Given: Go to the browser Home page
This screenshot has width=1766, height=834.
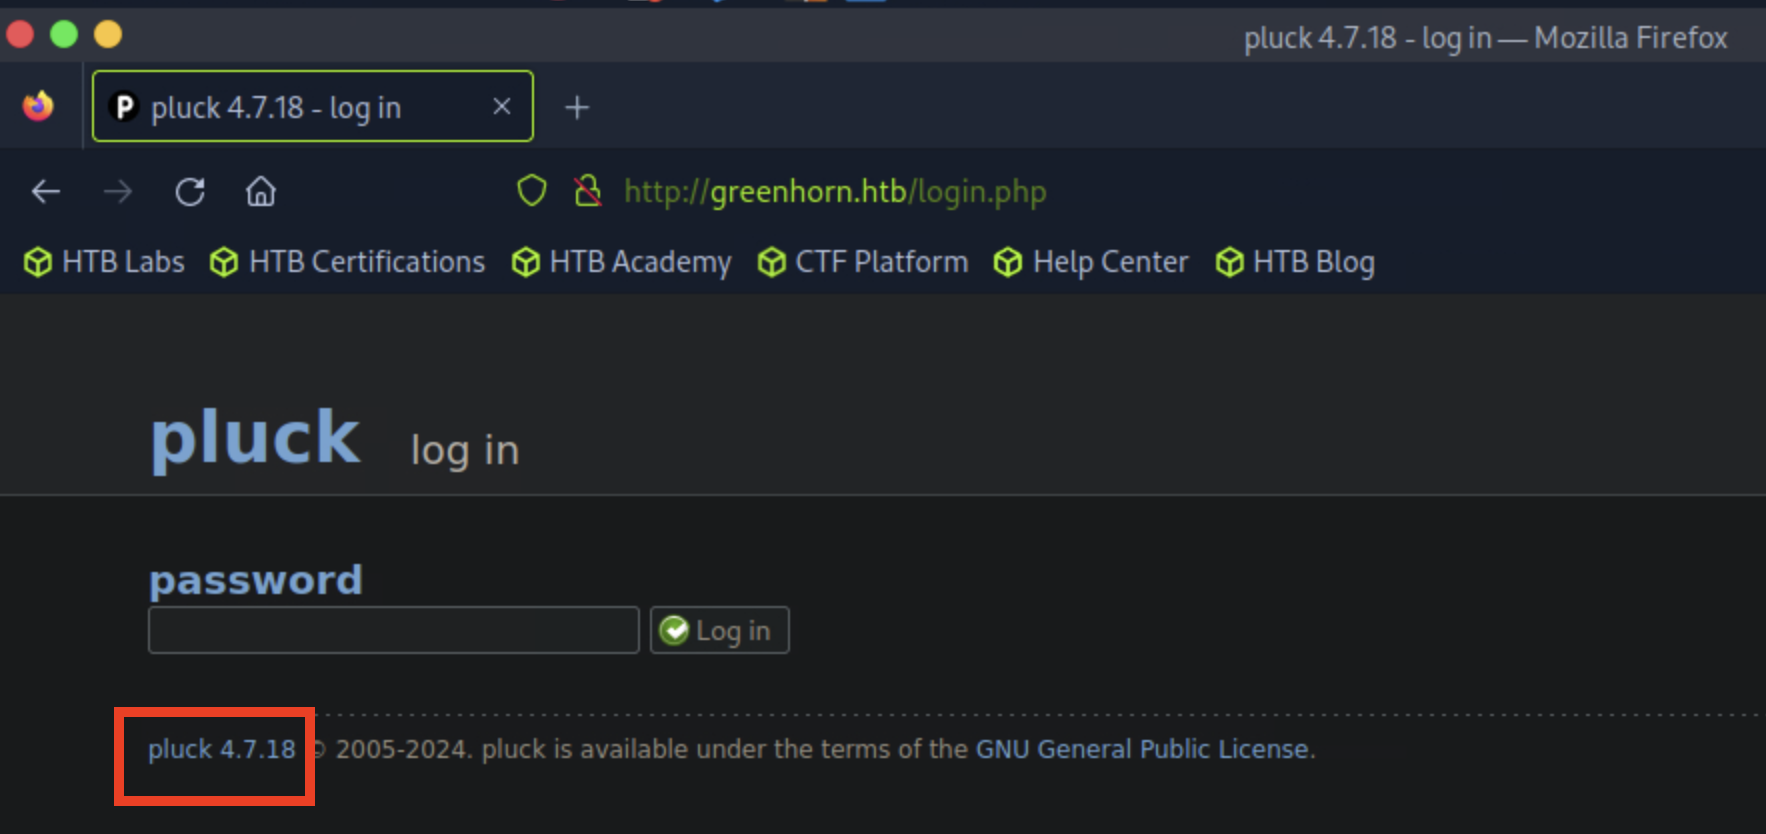Looking at the screenshot, I should coord(261,191).
